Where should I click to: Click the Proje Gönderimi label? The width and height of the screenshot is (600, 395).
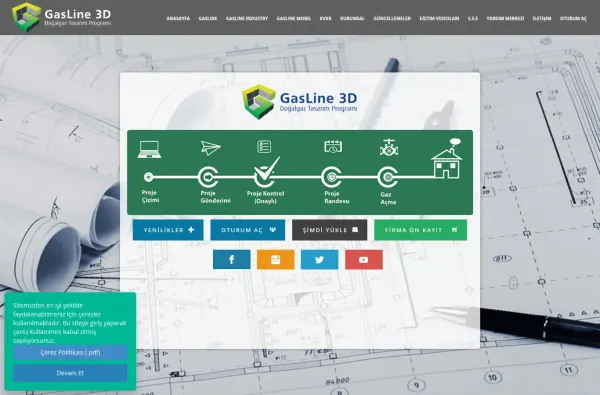tap(215, 197)
